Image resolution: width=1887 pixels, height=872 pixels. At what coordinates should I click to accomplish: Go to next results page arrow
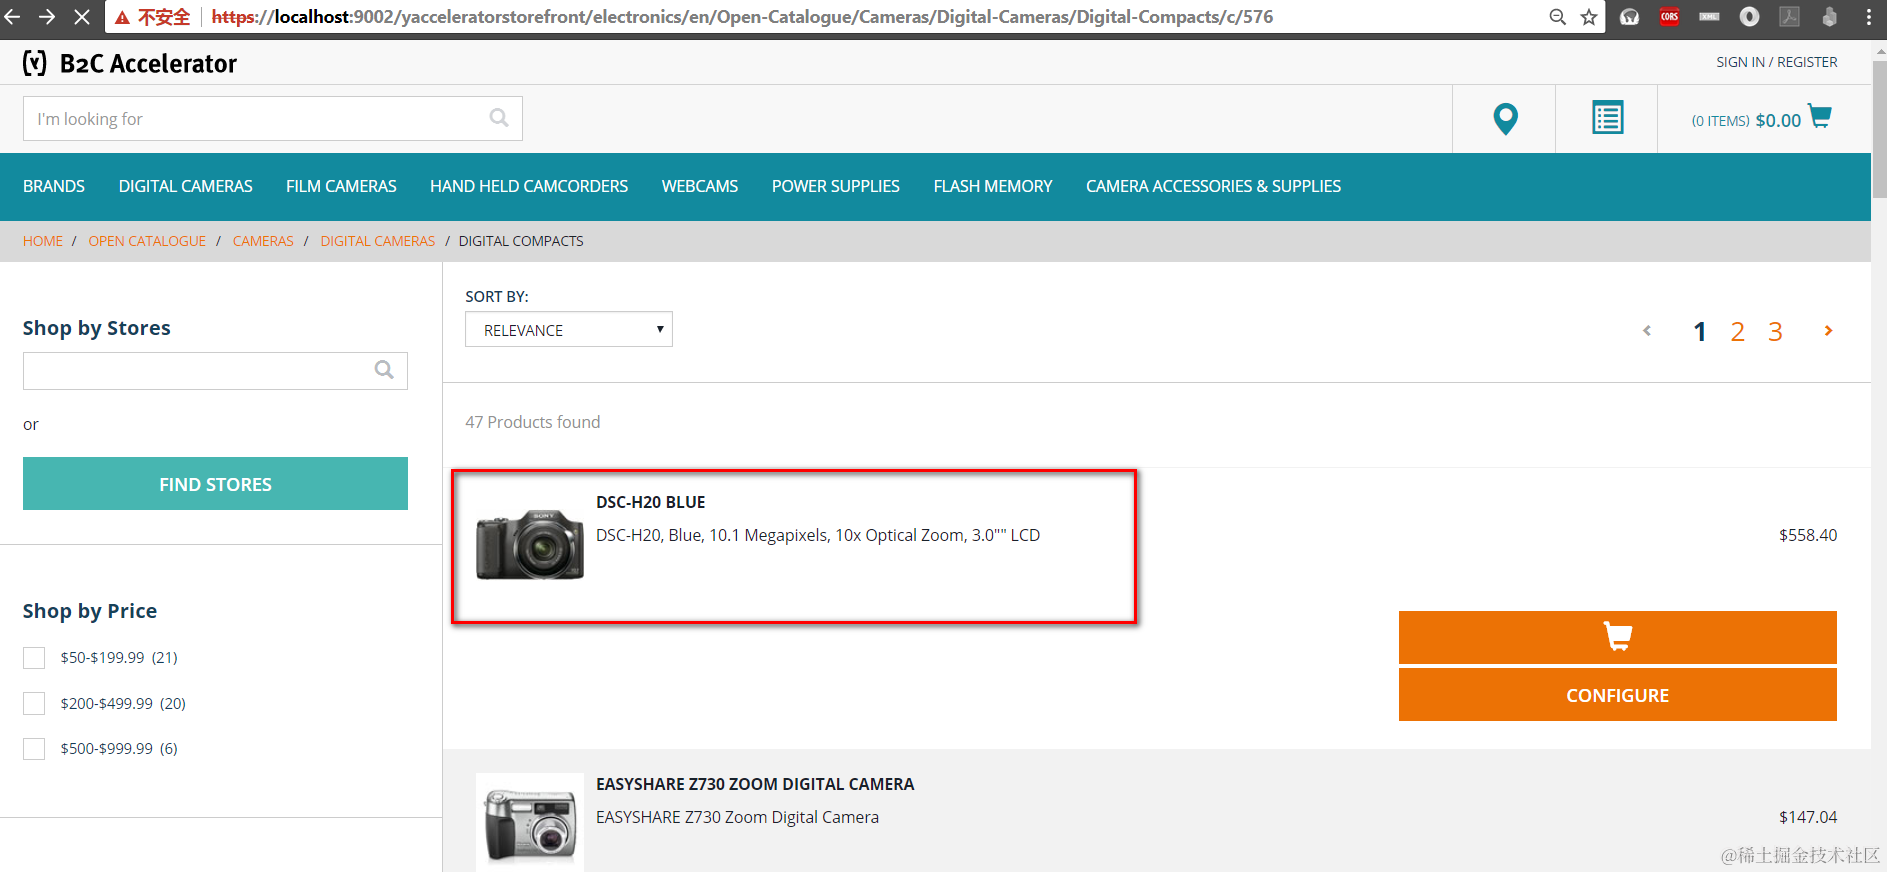pyautogui.click(x=1828, y=331)
